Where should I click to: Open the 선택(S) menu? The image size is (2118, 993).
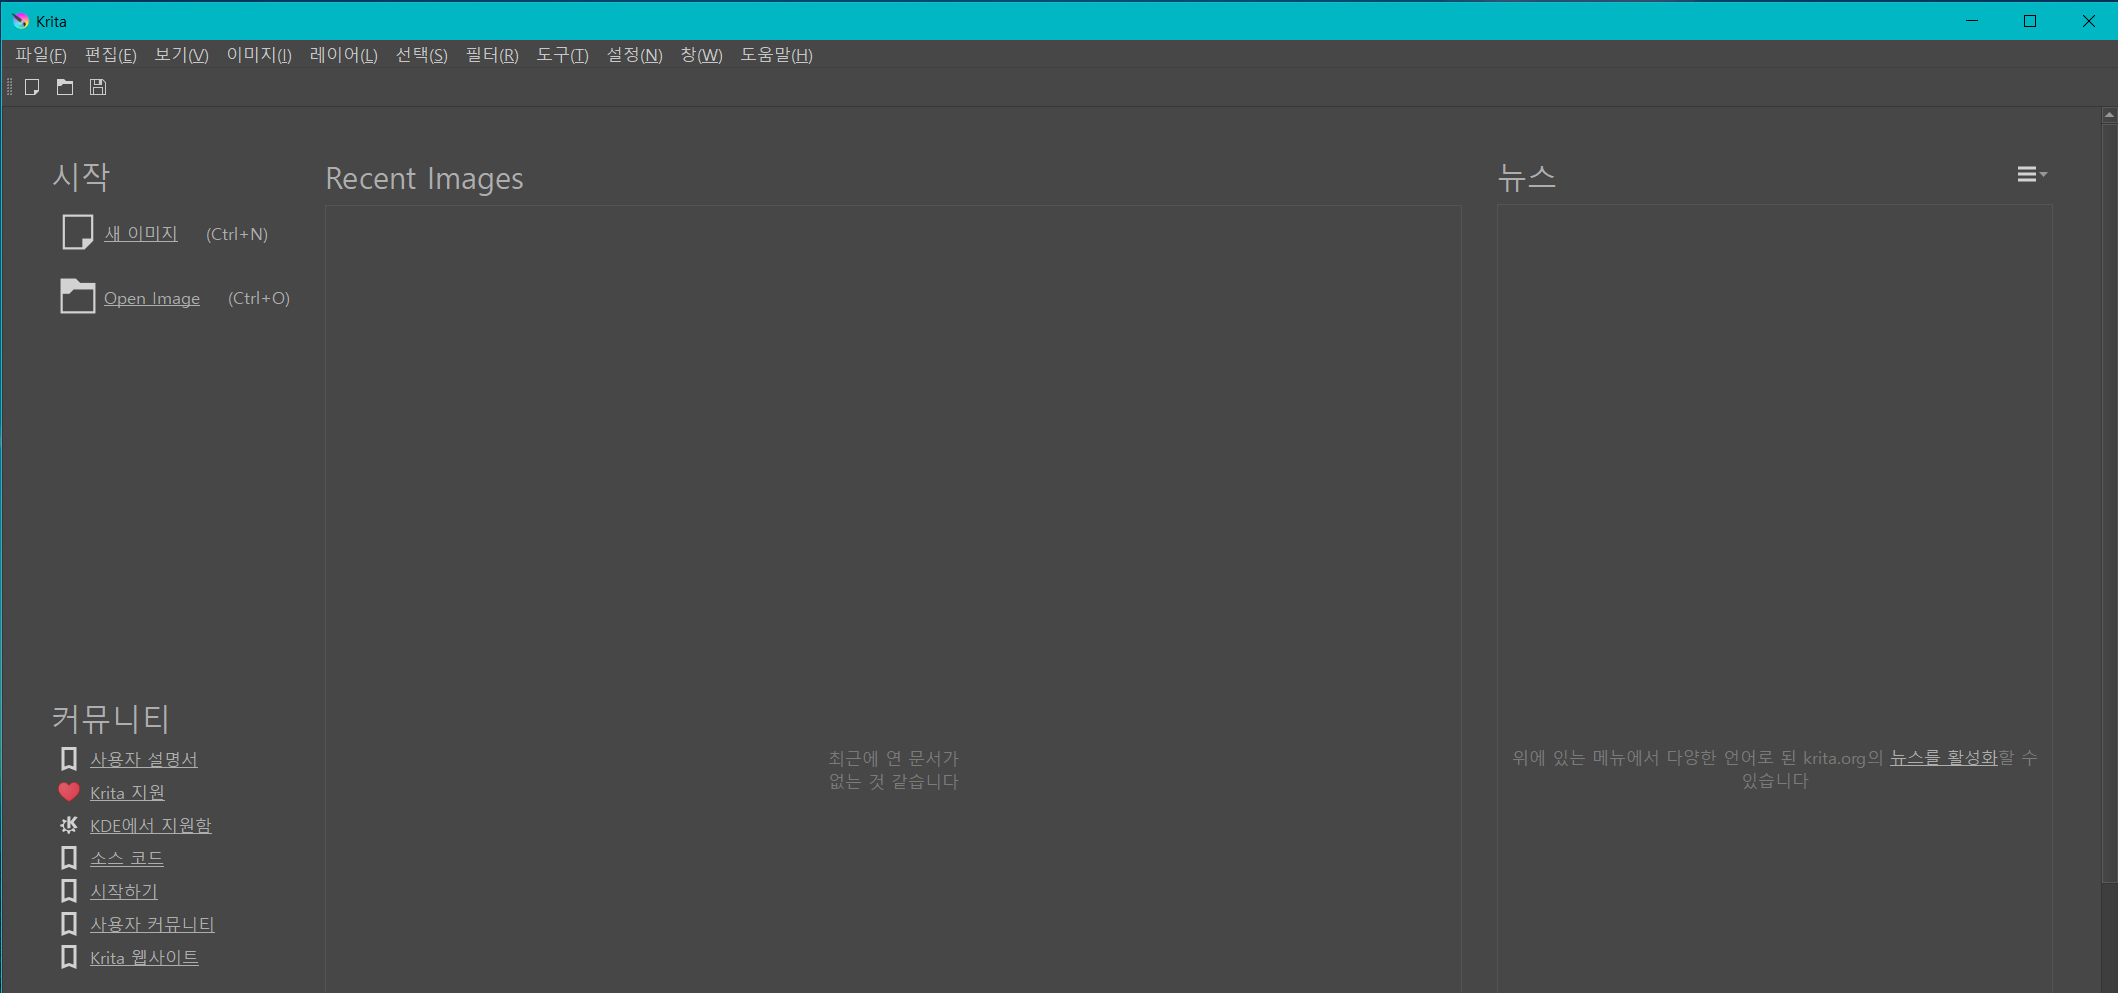point(422,55)
